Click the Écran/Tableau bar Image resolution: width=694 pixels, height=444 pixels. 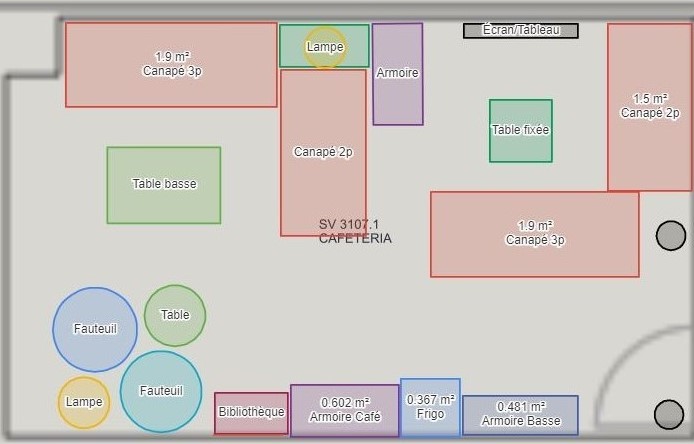[520, 31]
